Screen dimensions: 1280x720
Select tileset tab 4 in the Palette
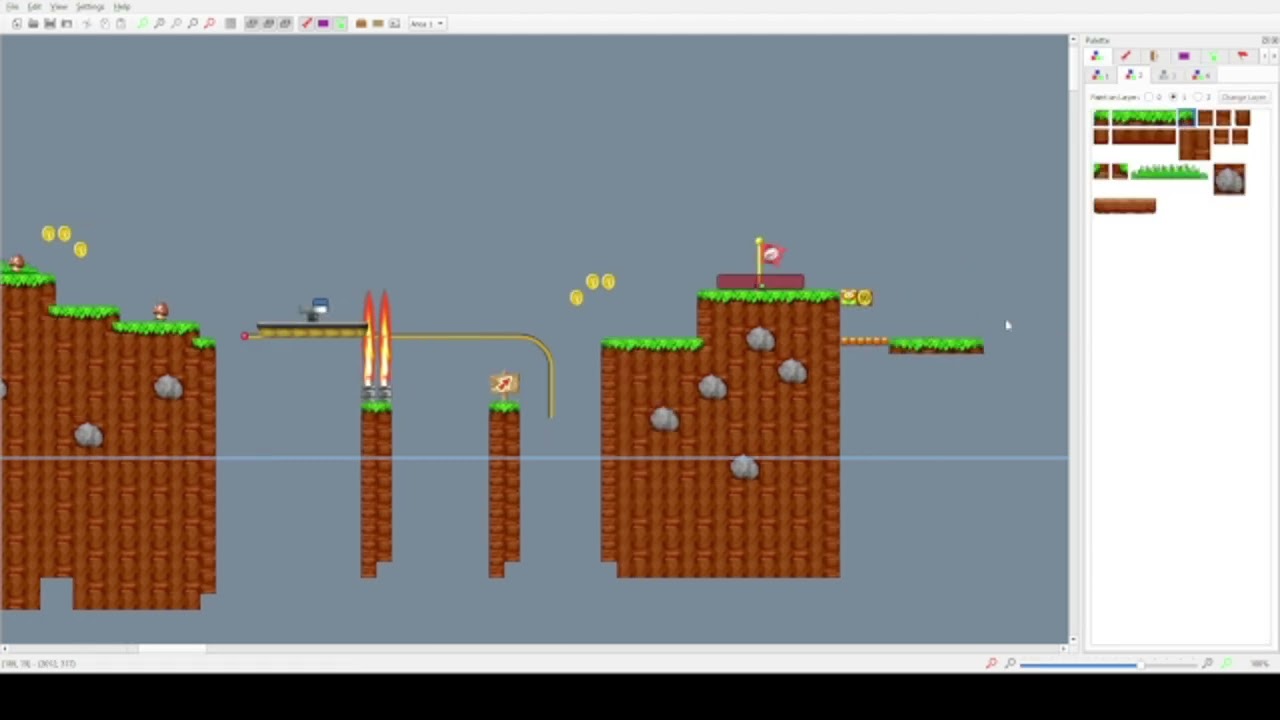(1201, 75)
